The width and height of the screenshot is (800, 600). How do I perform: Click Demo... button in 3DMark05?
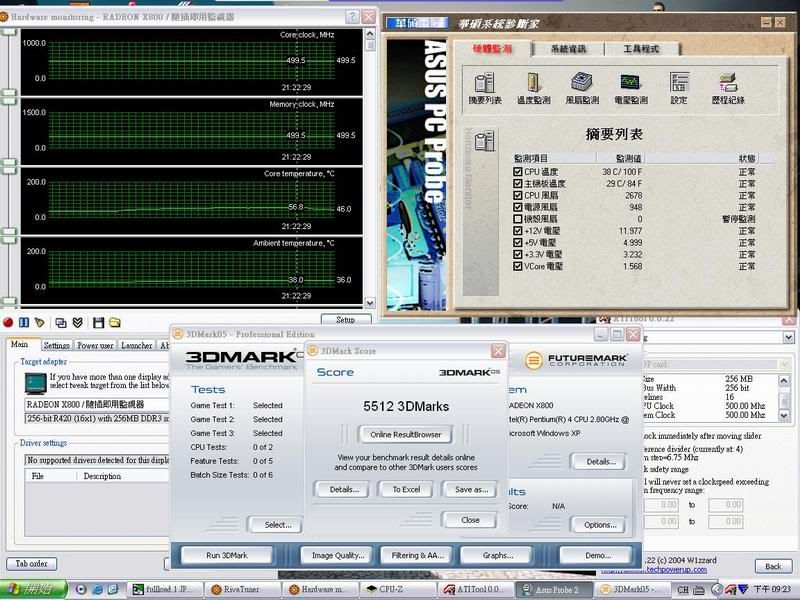point(598,555)
